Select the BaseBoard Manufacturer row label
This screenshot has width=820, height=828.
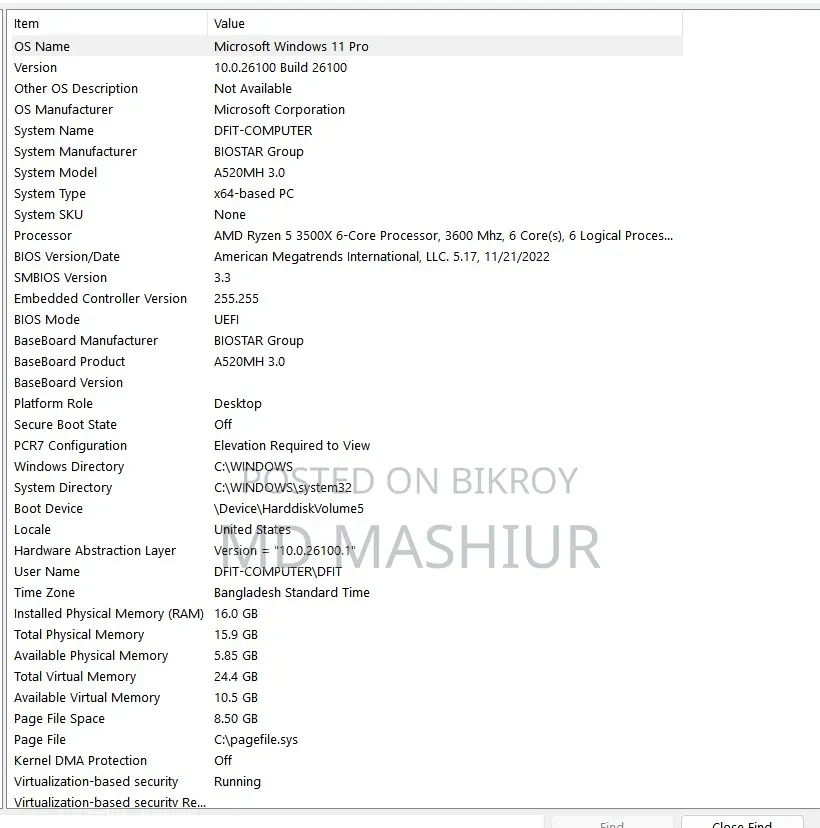[x=86, y=341]
